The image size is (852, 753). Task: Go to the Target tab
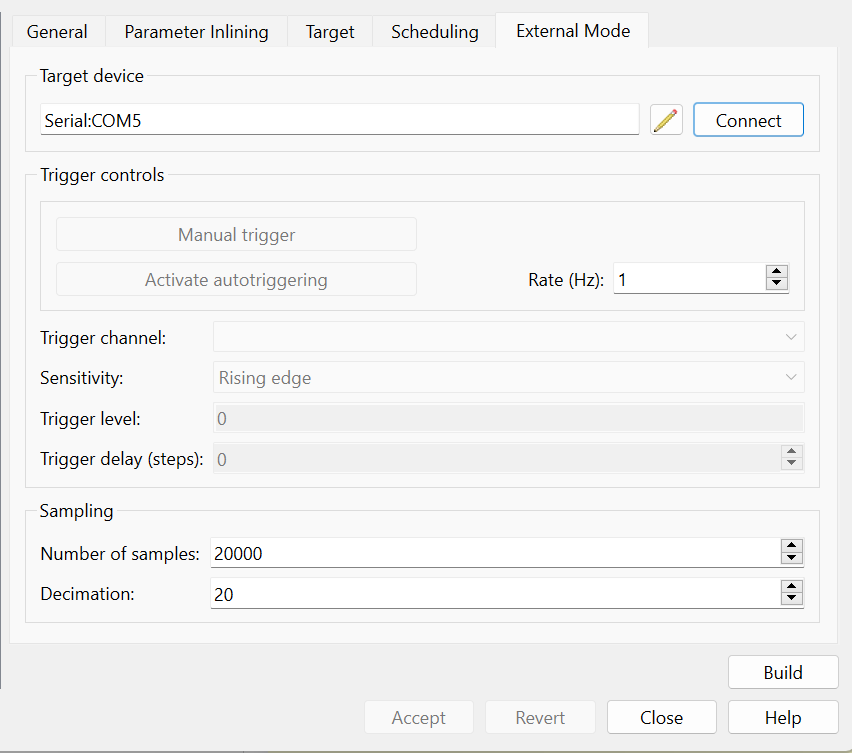[x=330, y=32]
